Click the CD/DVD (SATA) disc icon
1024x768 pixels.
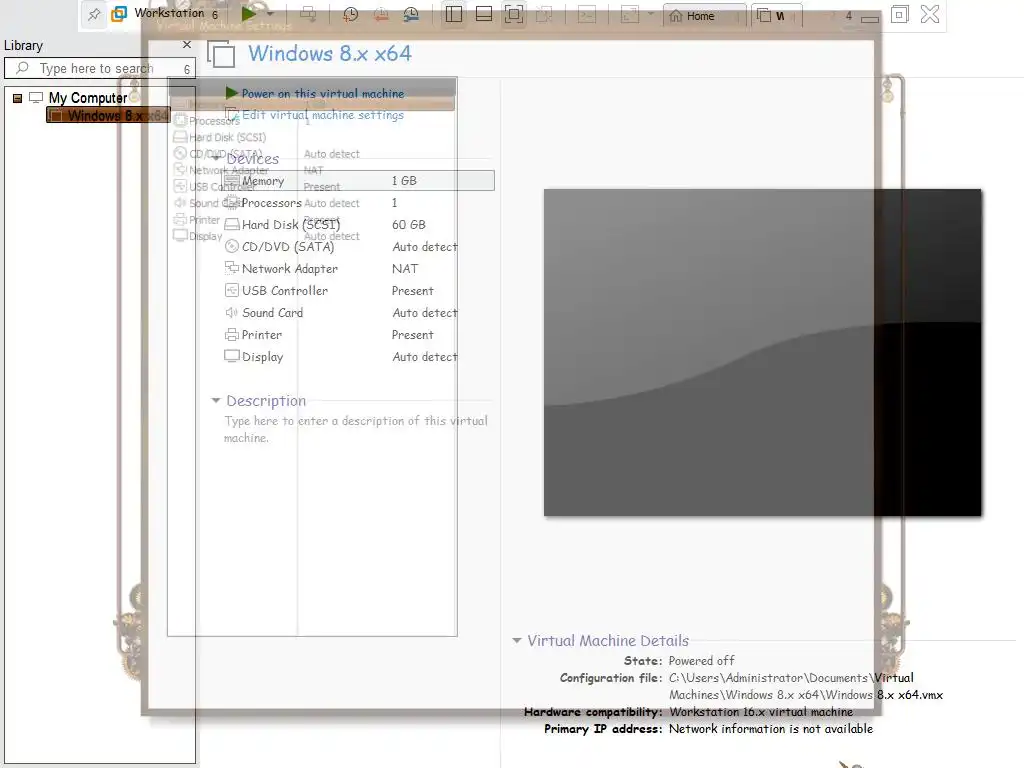232,247
